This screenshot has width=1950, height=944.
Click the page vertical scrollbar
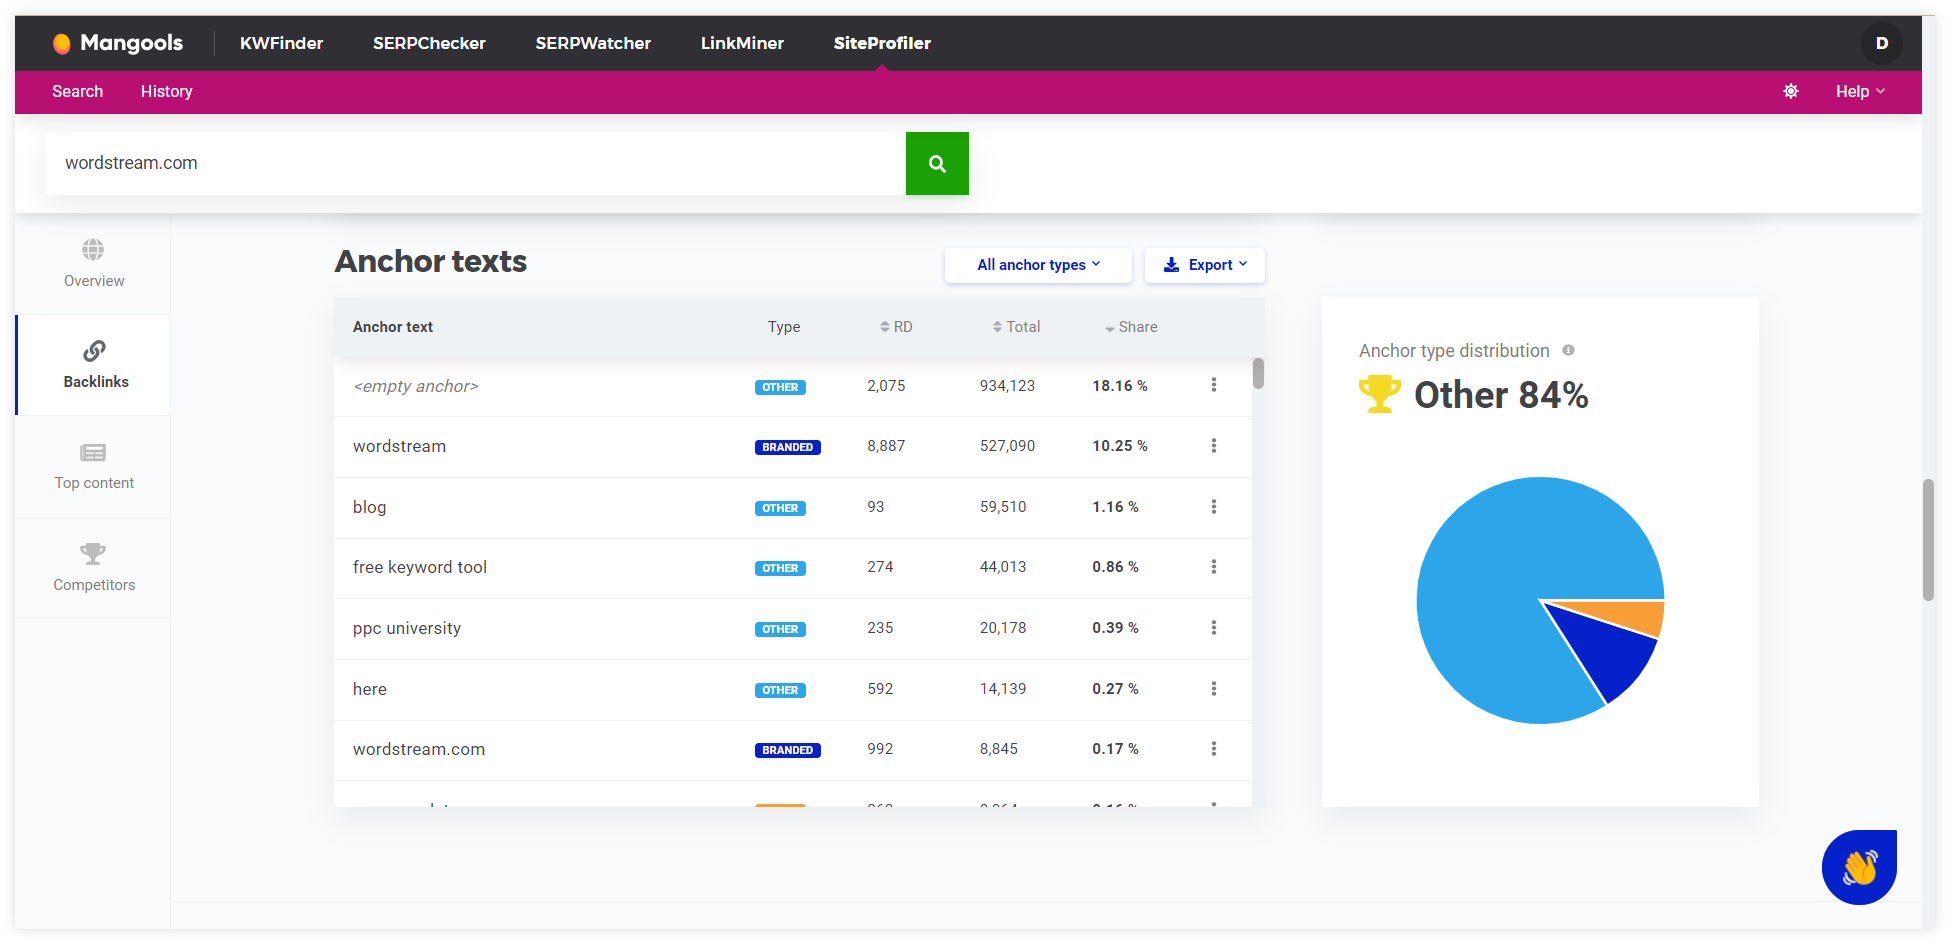tap(1928, 540)
